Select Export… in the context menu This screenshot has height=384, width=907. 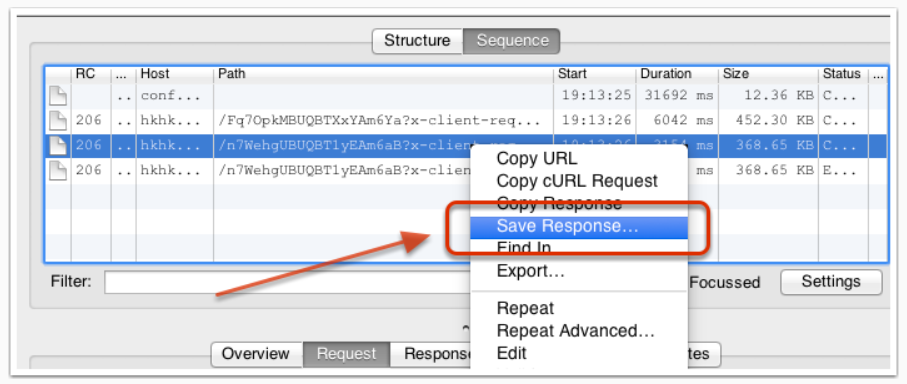[531, 271]
